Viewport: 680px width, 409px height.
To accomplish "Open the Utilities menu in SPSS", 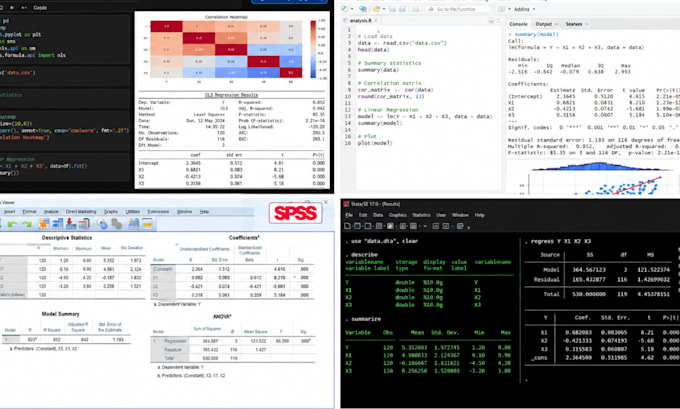I will click(x=133, y=212).
